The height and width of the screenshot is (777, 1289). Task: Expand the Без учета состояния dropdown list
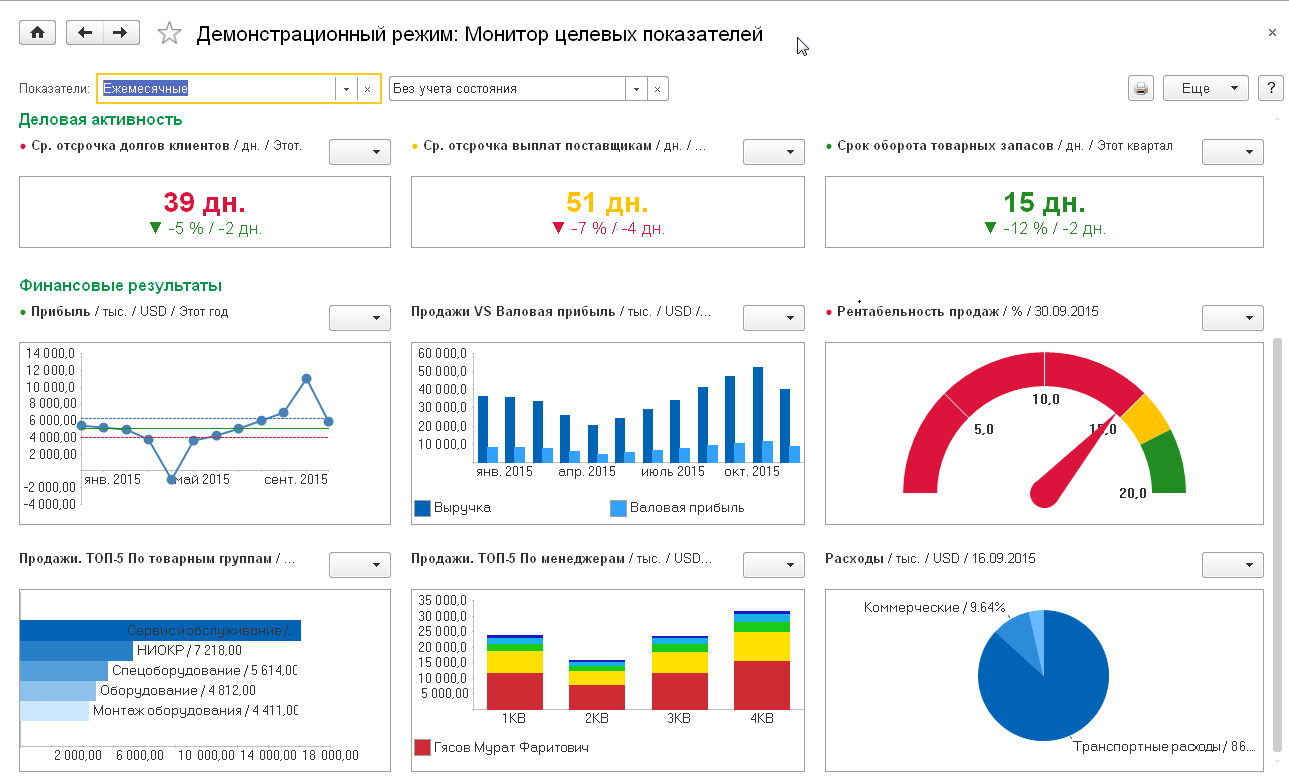point(636,89)
